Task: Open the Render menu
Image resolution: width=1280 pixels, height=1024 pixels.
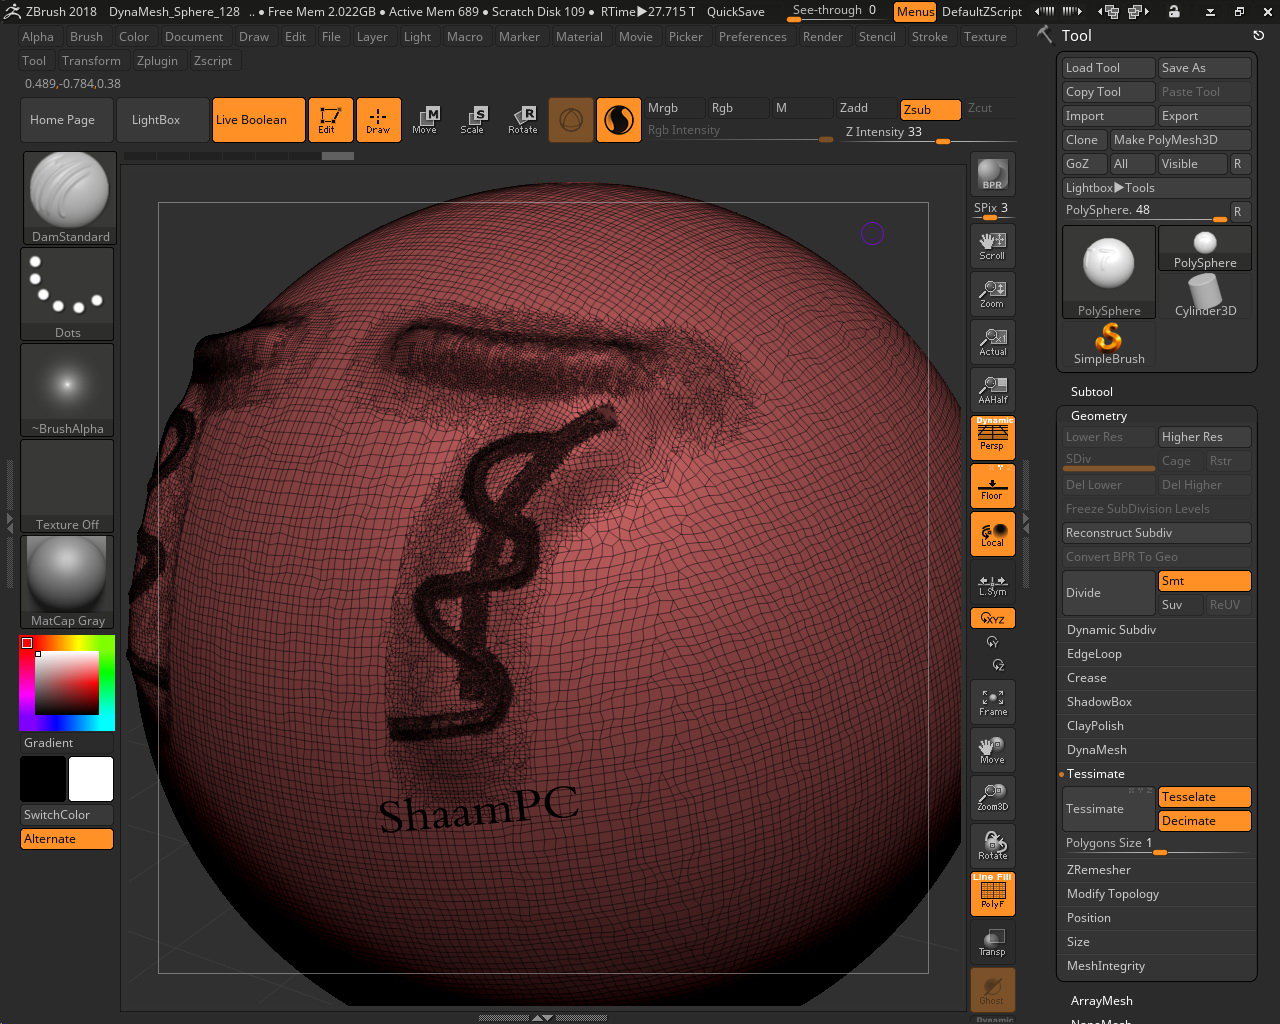Action: point(822,37)
